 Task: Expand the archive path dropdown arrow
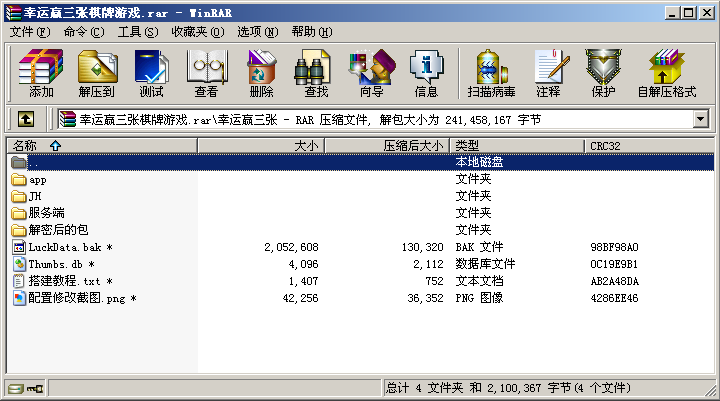[x=700, y=120]
